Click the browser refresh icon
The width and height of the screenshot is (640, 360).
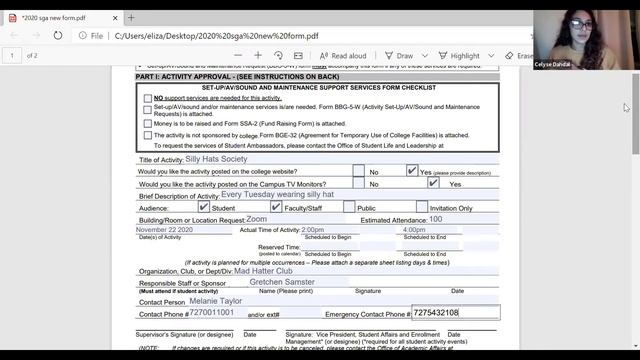pyautogui.click(x=58, y=36)
